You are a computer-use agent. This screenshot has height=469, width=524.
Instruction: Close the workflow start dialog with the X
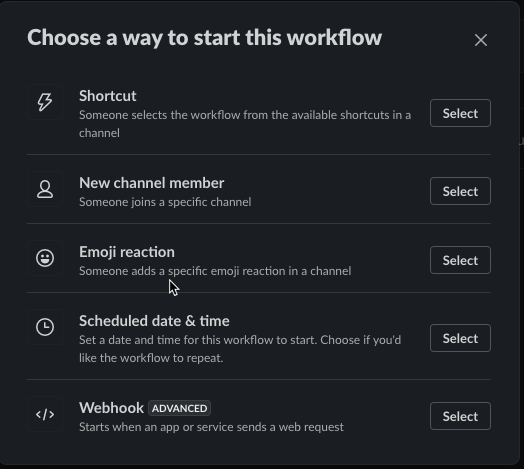[x=481, y=40]
